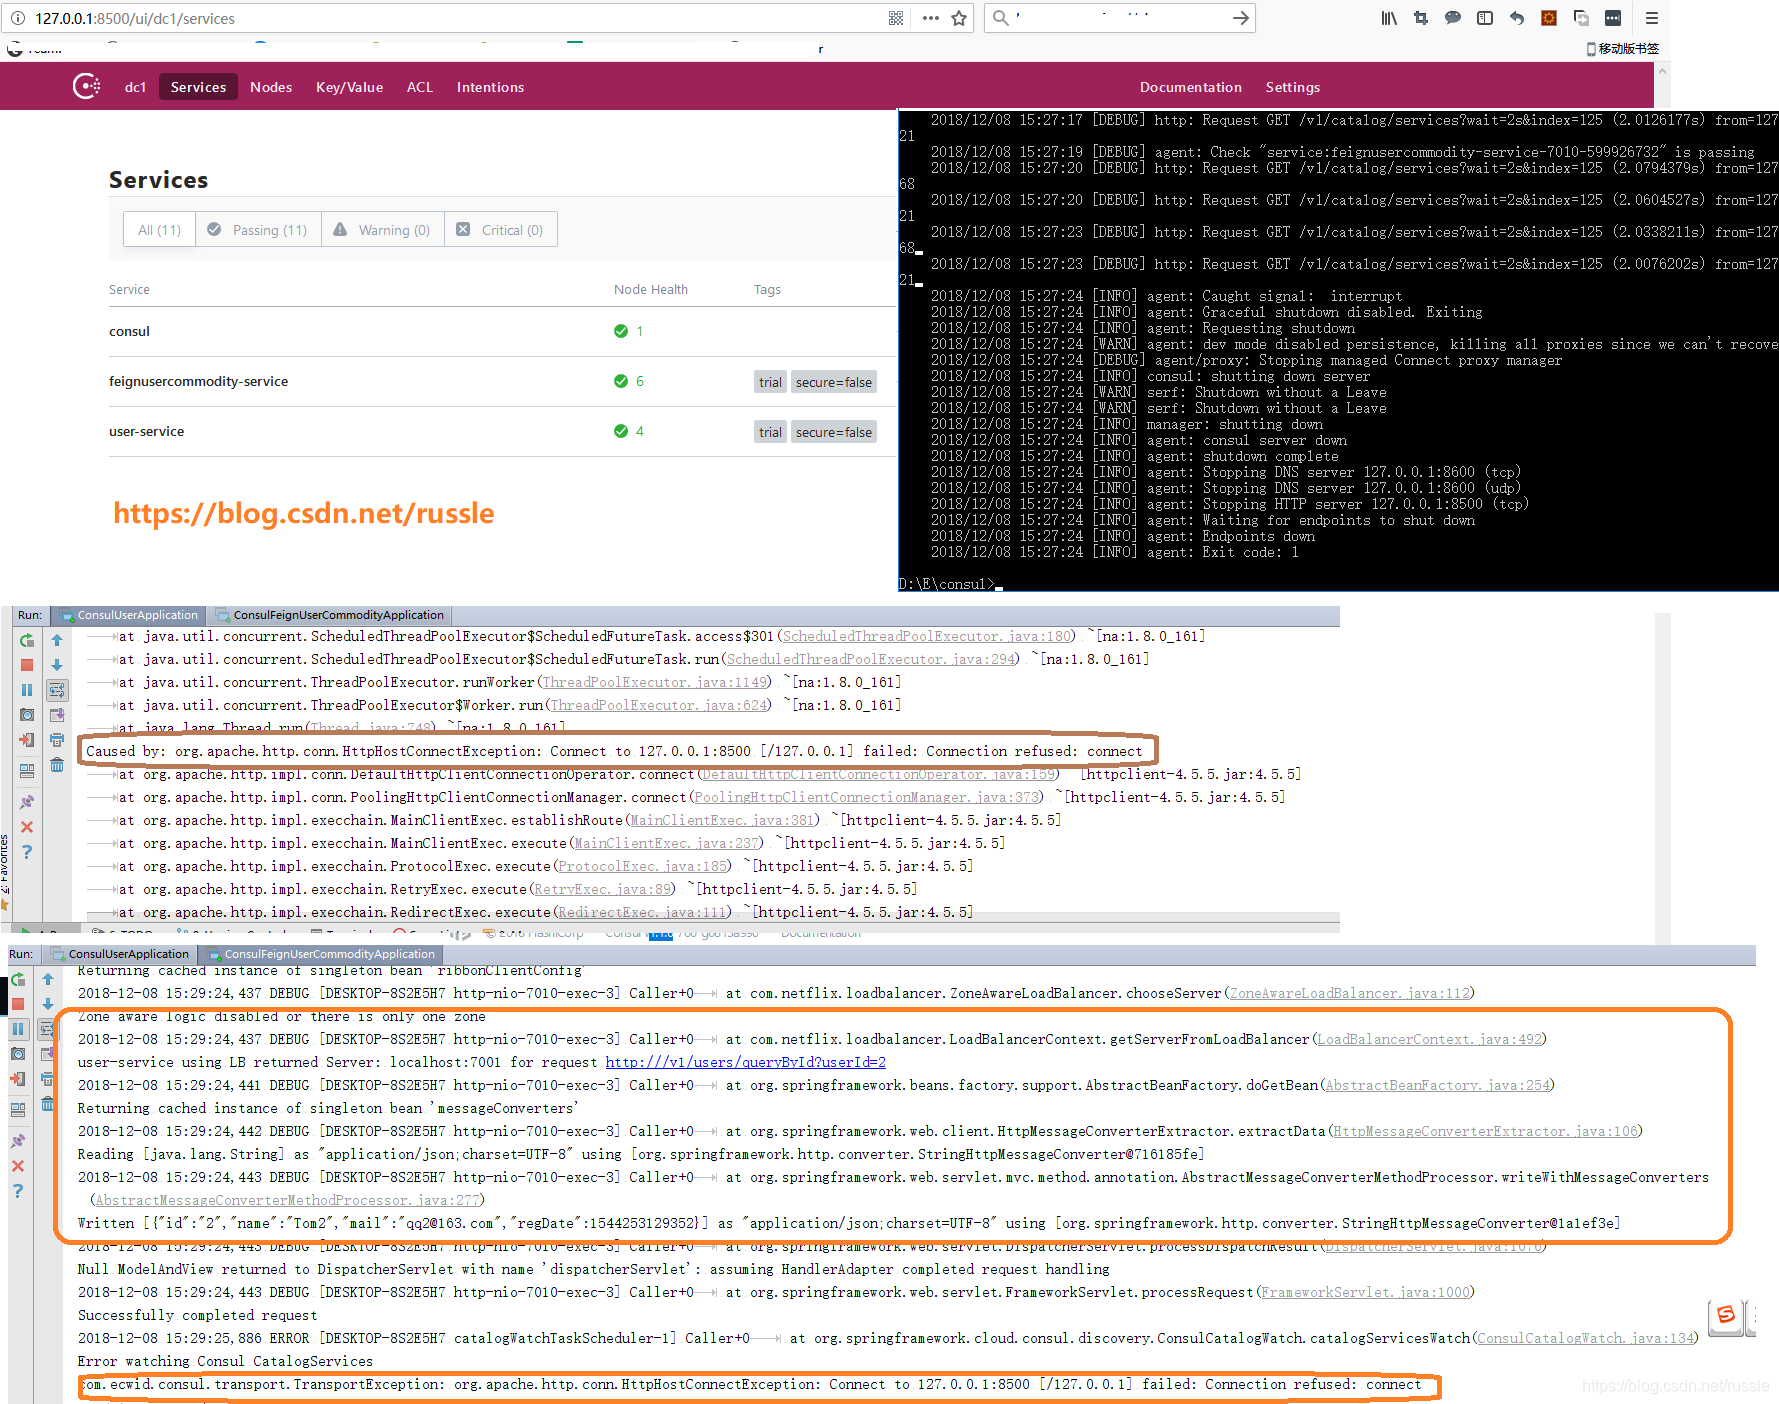1779x1404 pixels.
Task: Select the Services nav tab
Action: point(198,87)
